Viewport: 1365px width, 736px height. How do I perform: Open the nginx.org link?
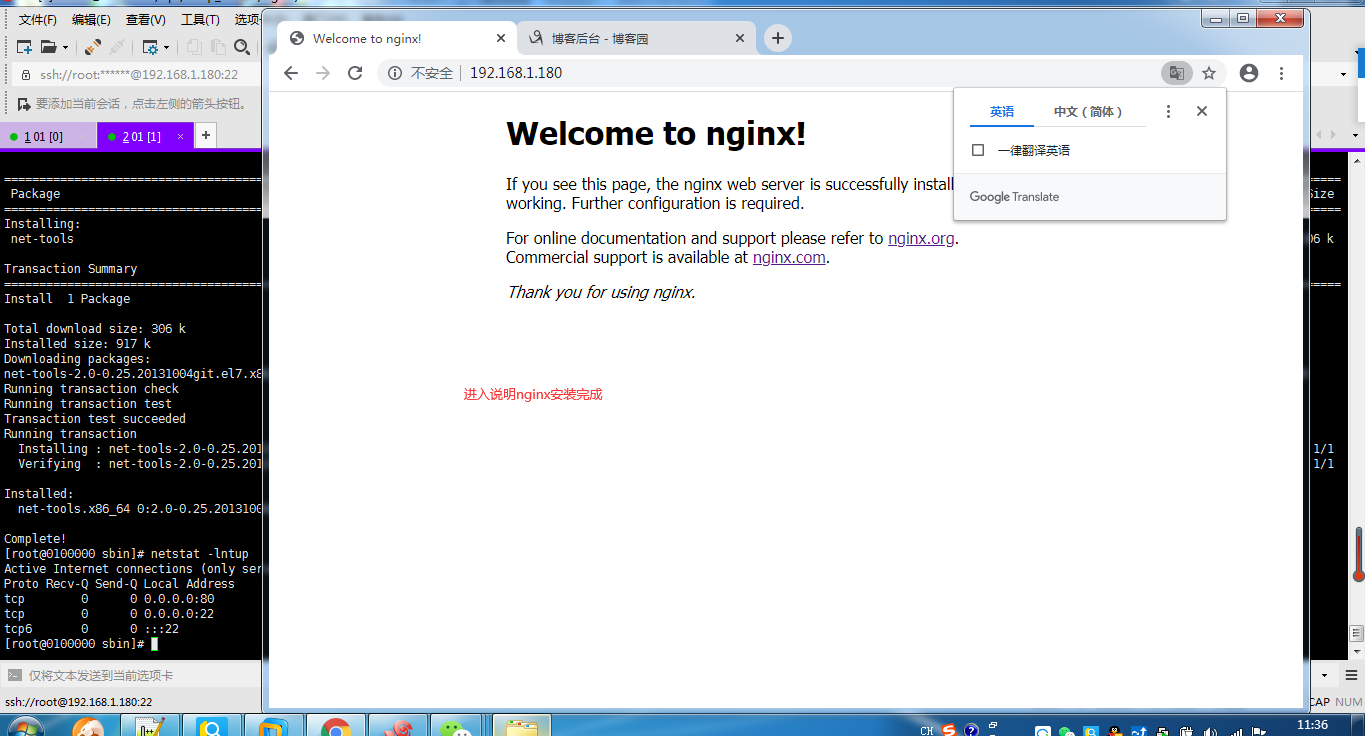[921, 238]
